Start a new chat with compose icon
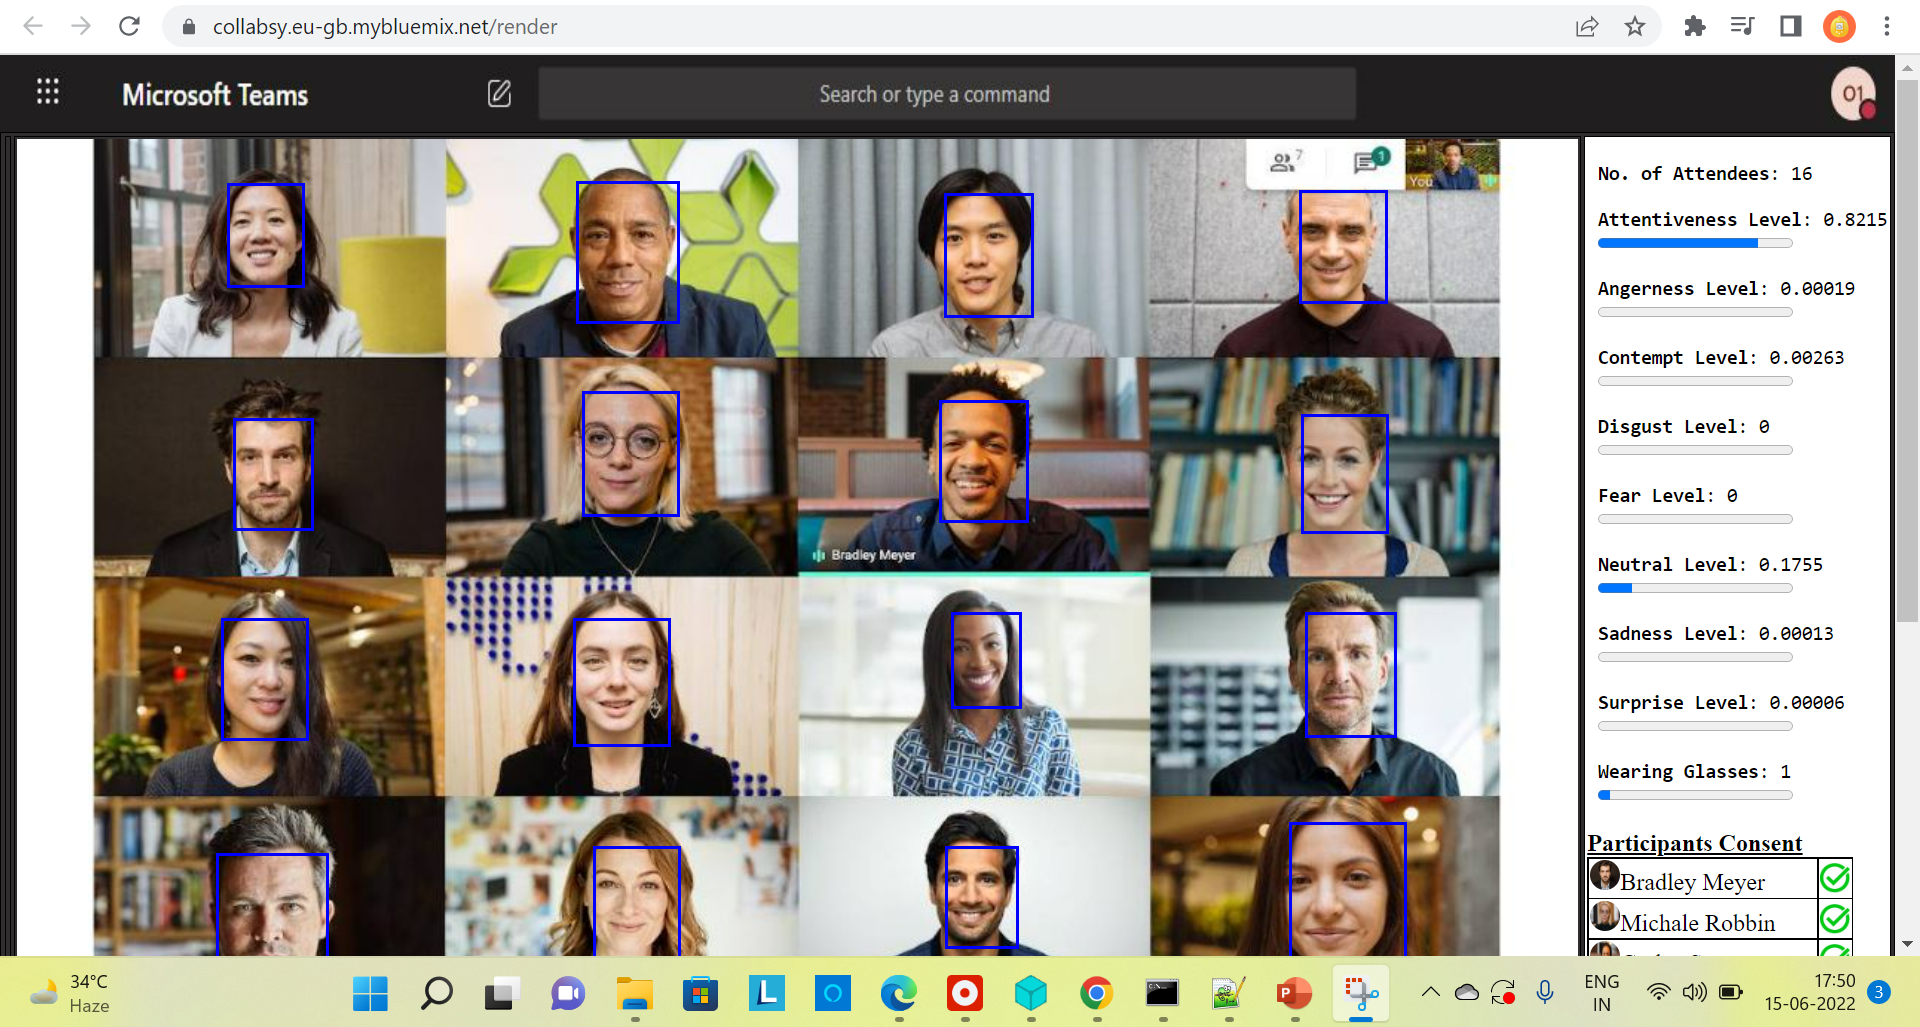This screenshot has width=1920, height=1027. [499, 94]
